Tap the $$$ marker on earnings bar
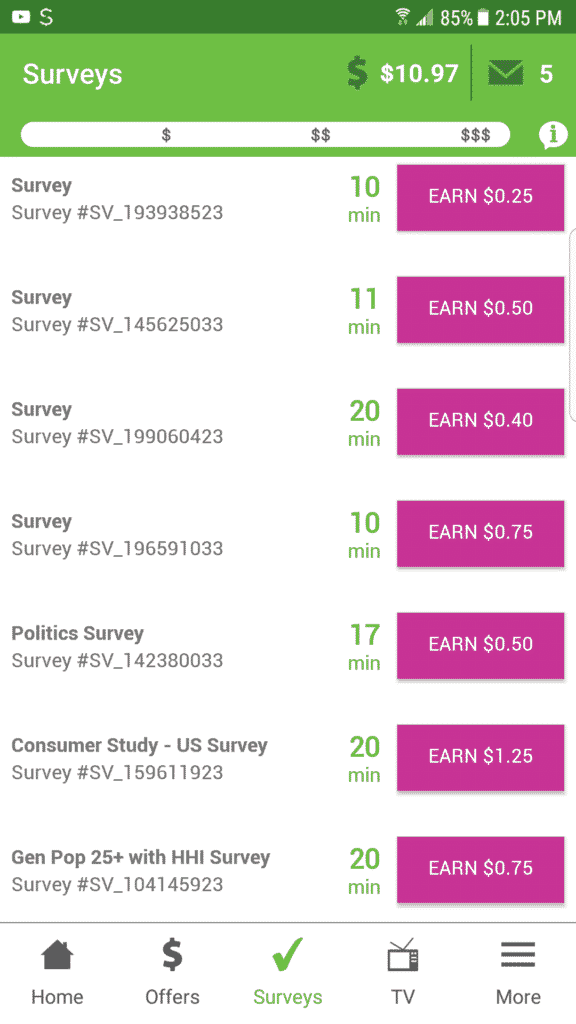This screenshot has height=1024, width=576. 475,135
